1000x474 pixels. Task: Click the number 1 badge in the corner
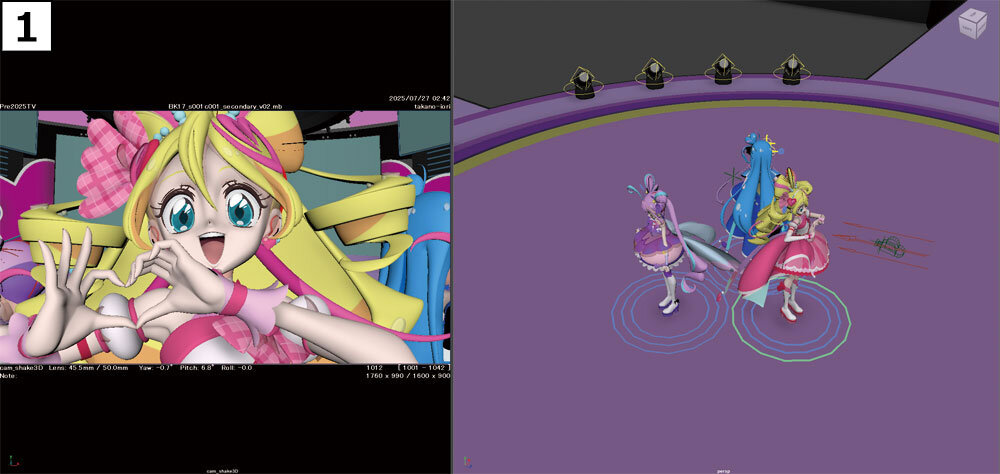click(26, 26)
